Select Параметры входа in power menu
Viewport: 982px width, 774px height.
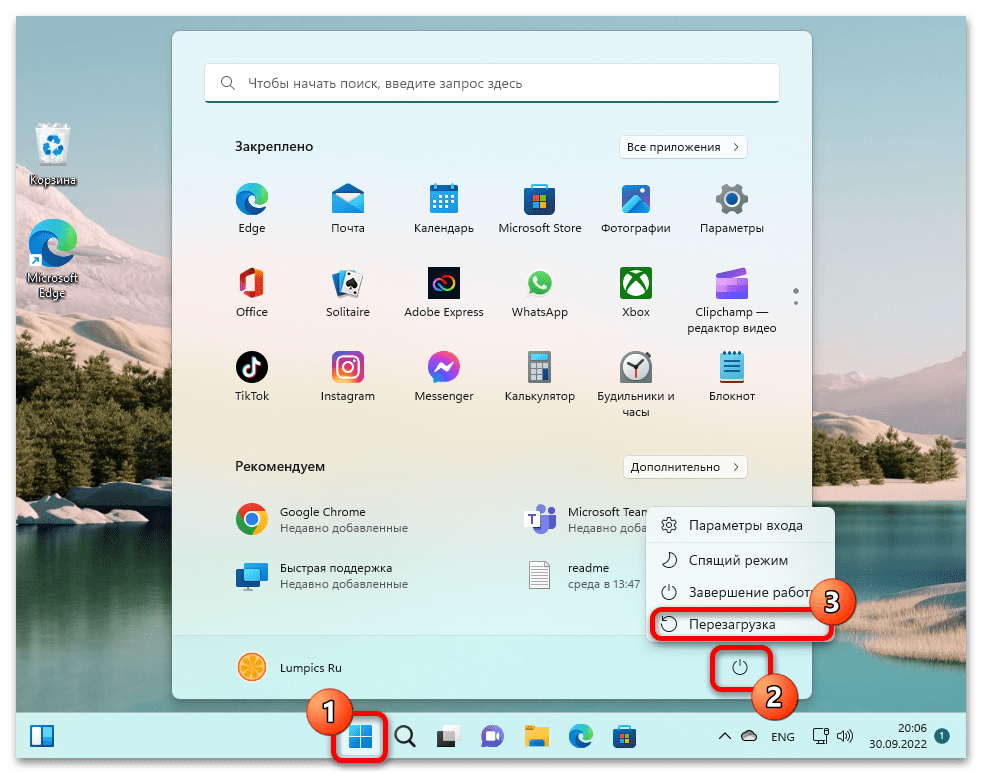(740, 525)
